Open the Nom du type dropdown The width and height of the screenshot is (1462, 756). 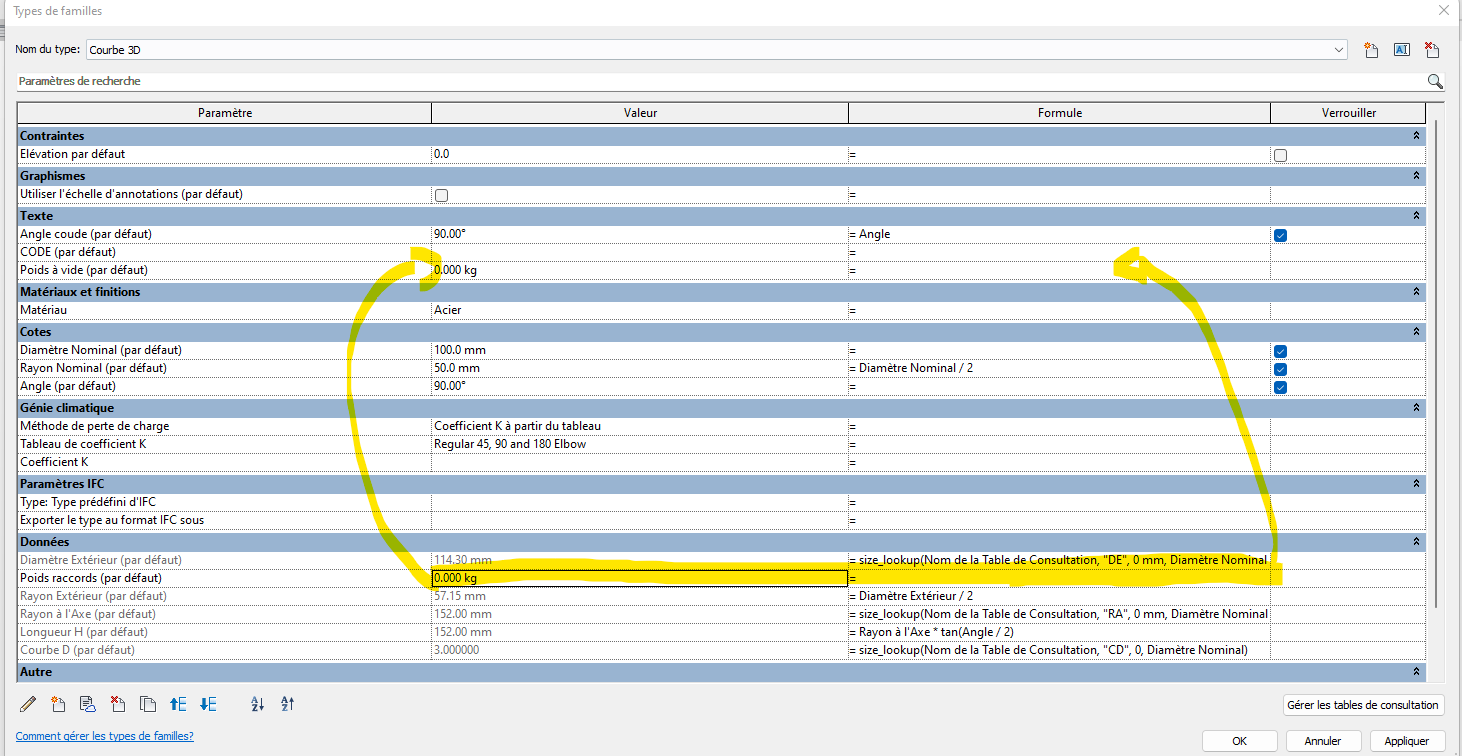click(x=1340, y=49)
